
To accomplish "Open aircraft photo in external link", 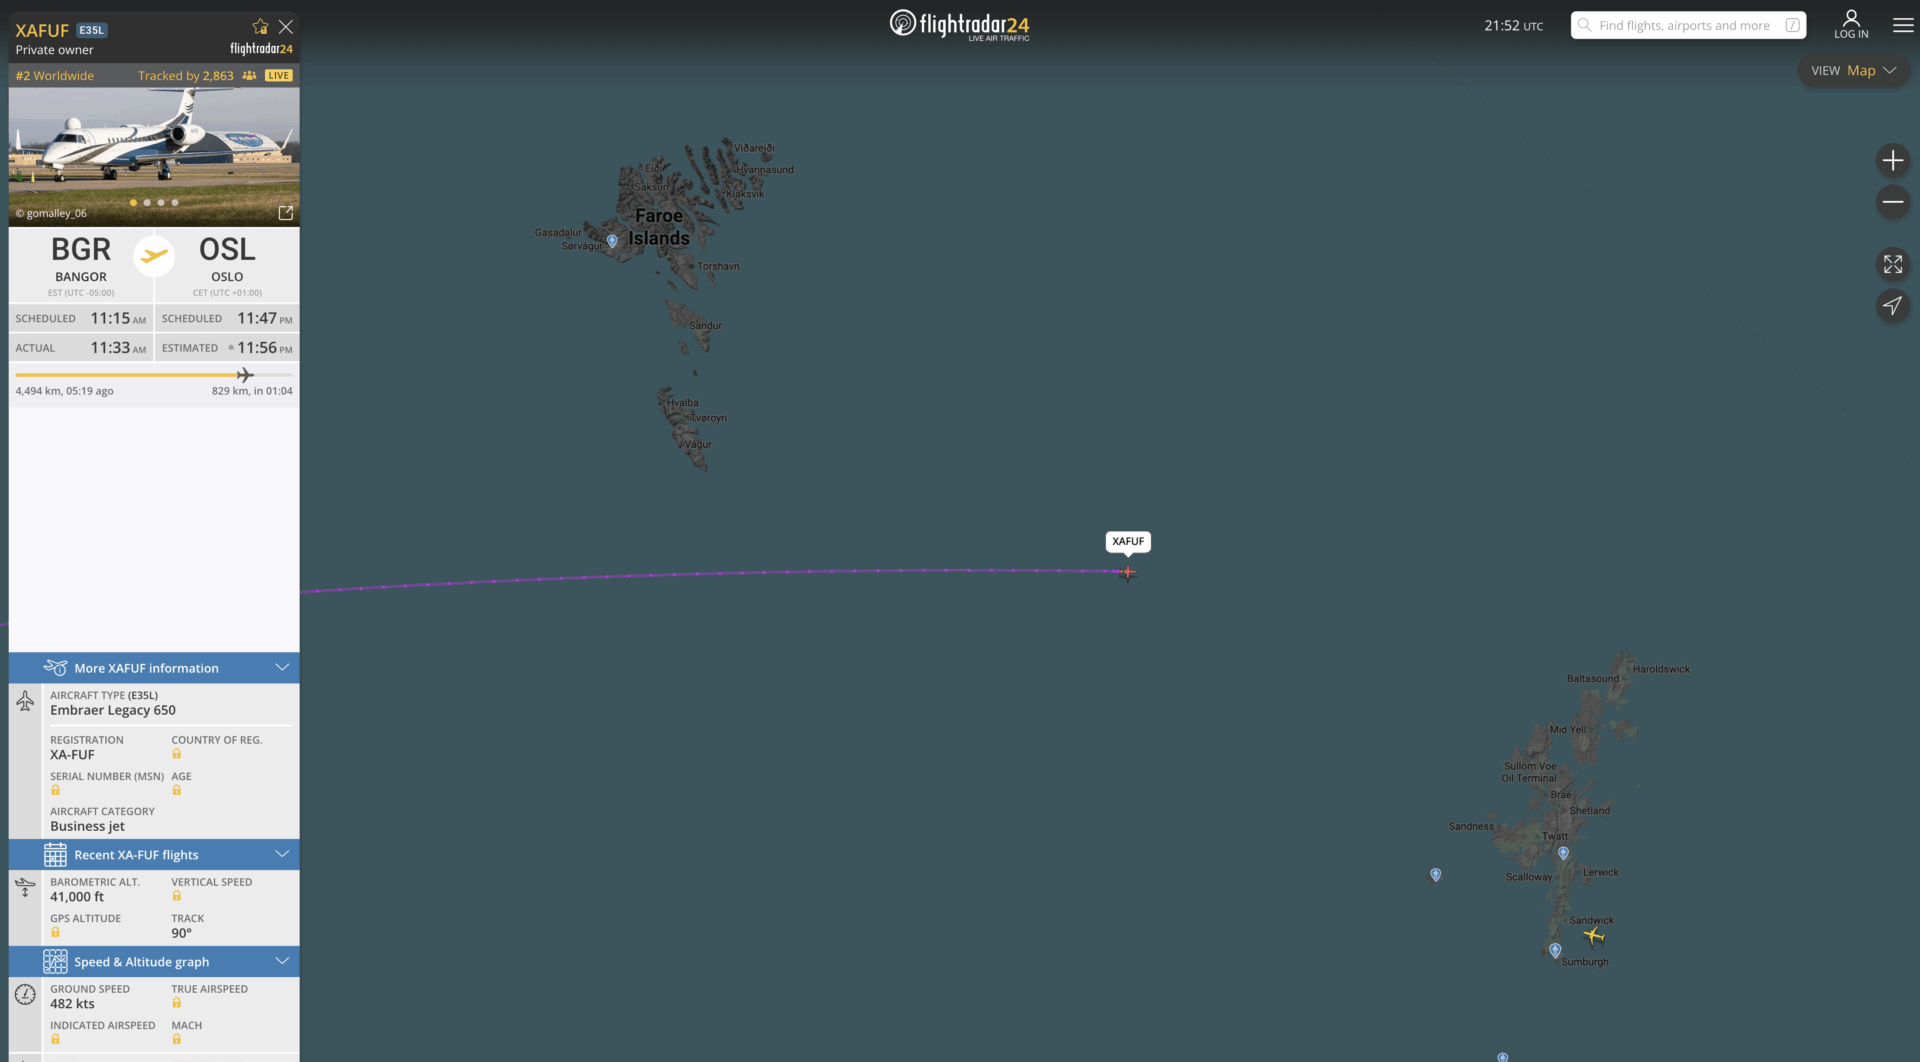I will 286,213.
